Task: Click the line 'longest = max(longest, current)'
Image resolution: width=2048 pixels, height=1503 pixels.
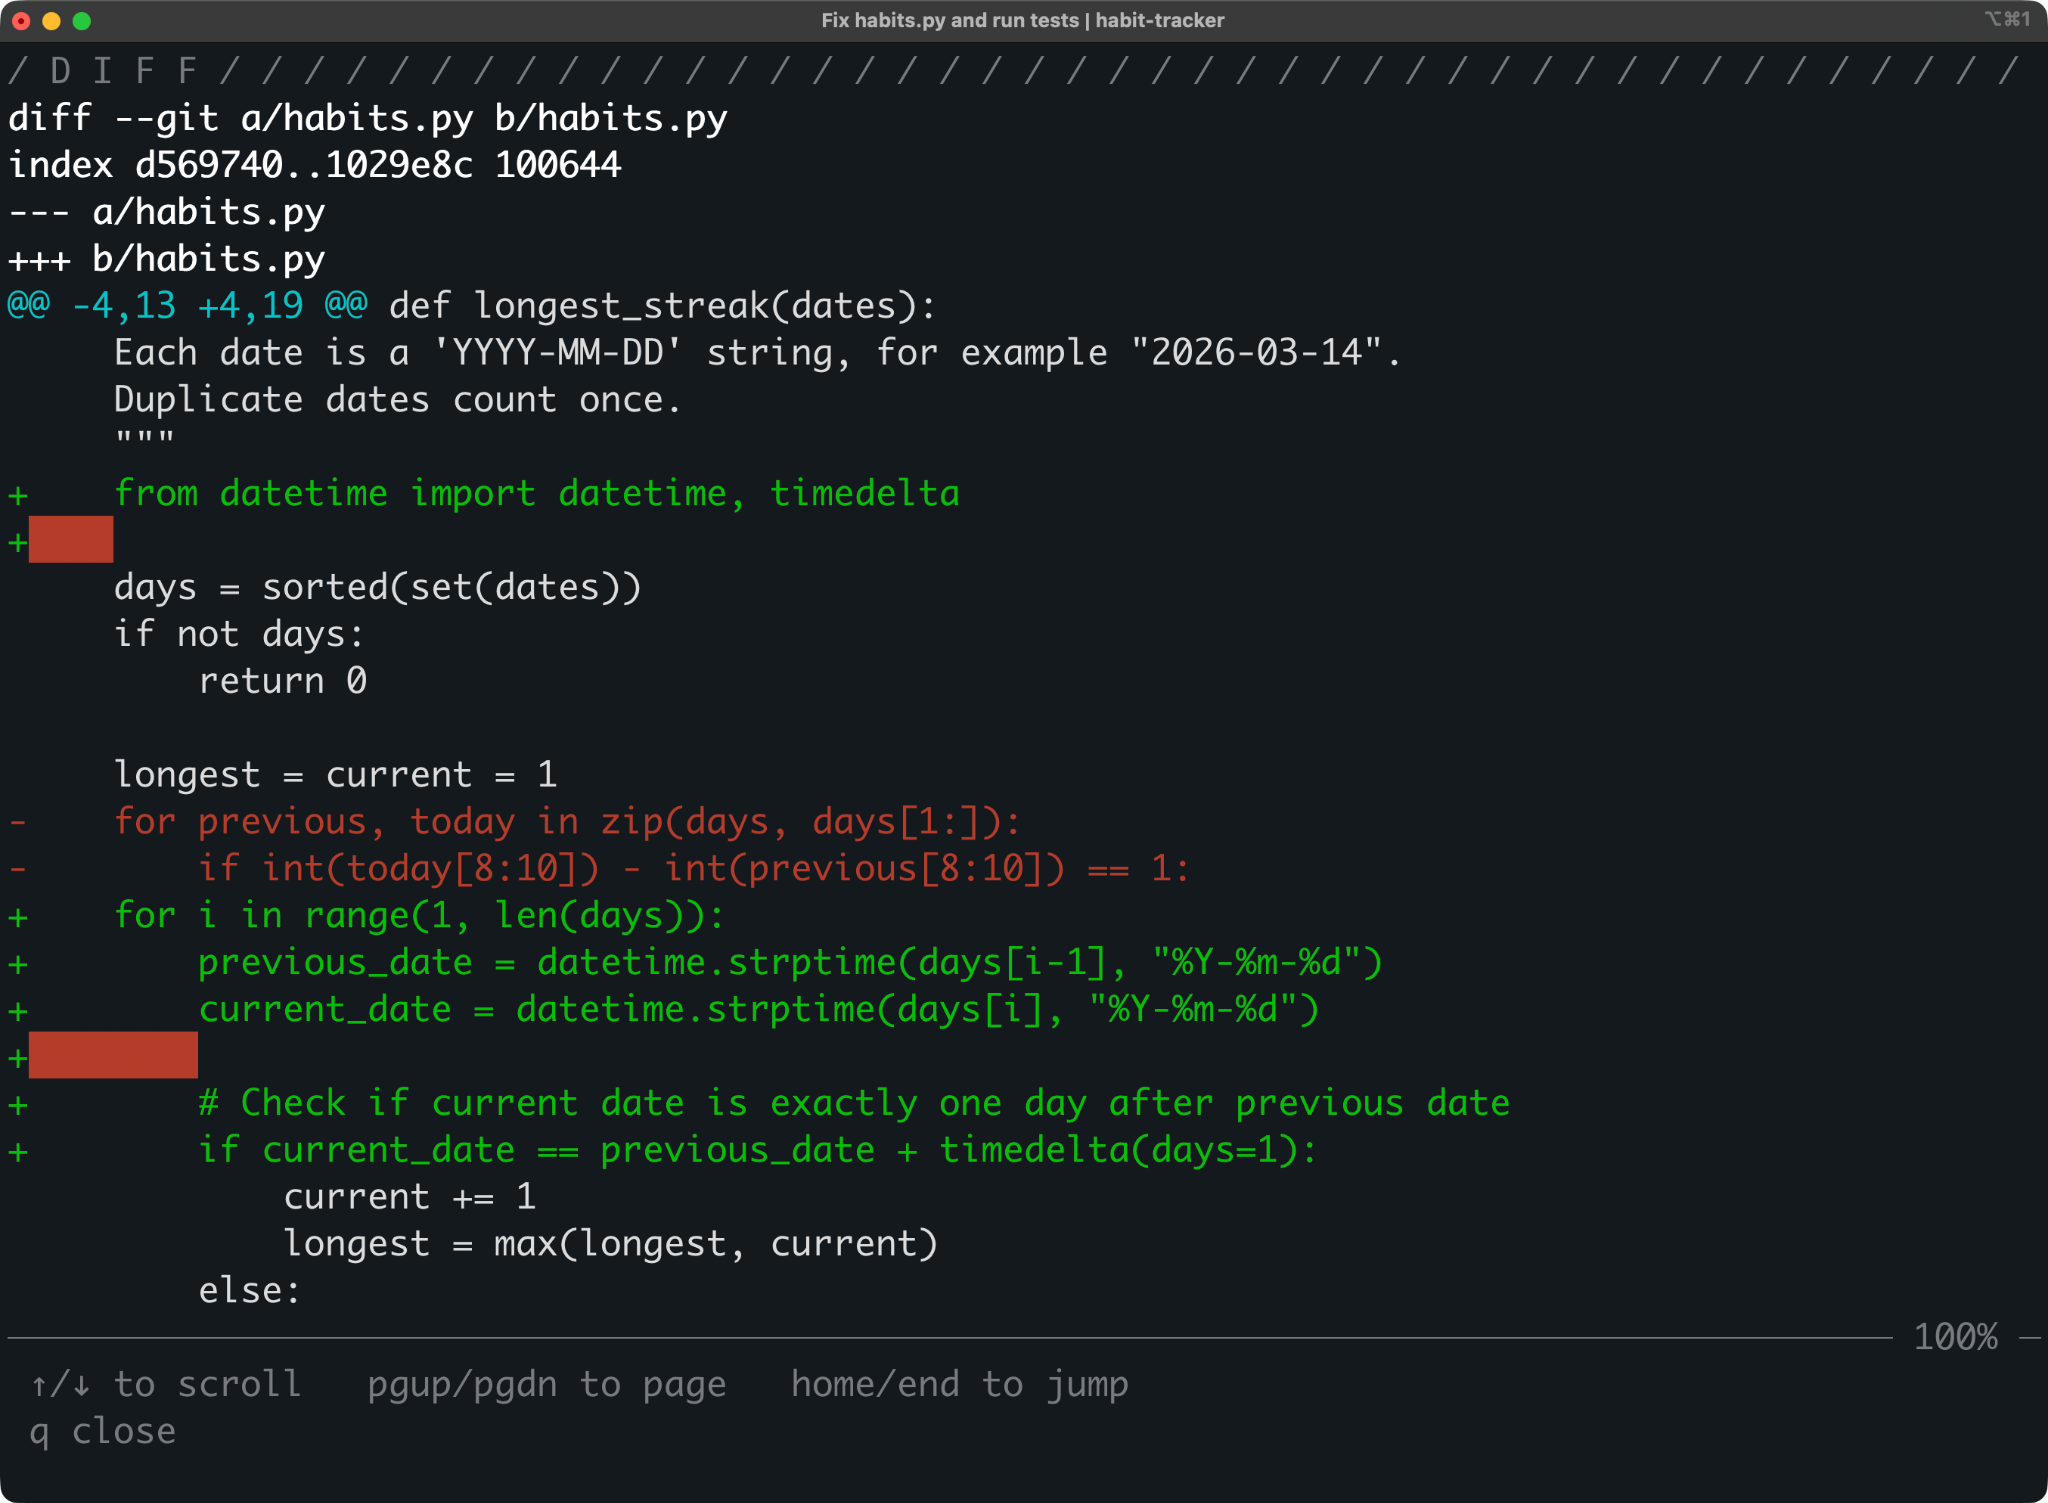Action: point(611,1243)
